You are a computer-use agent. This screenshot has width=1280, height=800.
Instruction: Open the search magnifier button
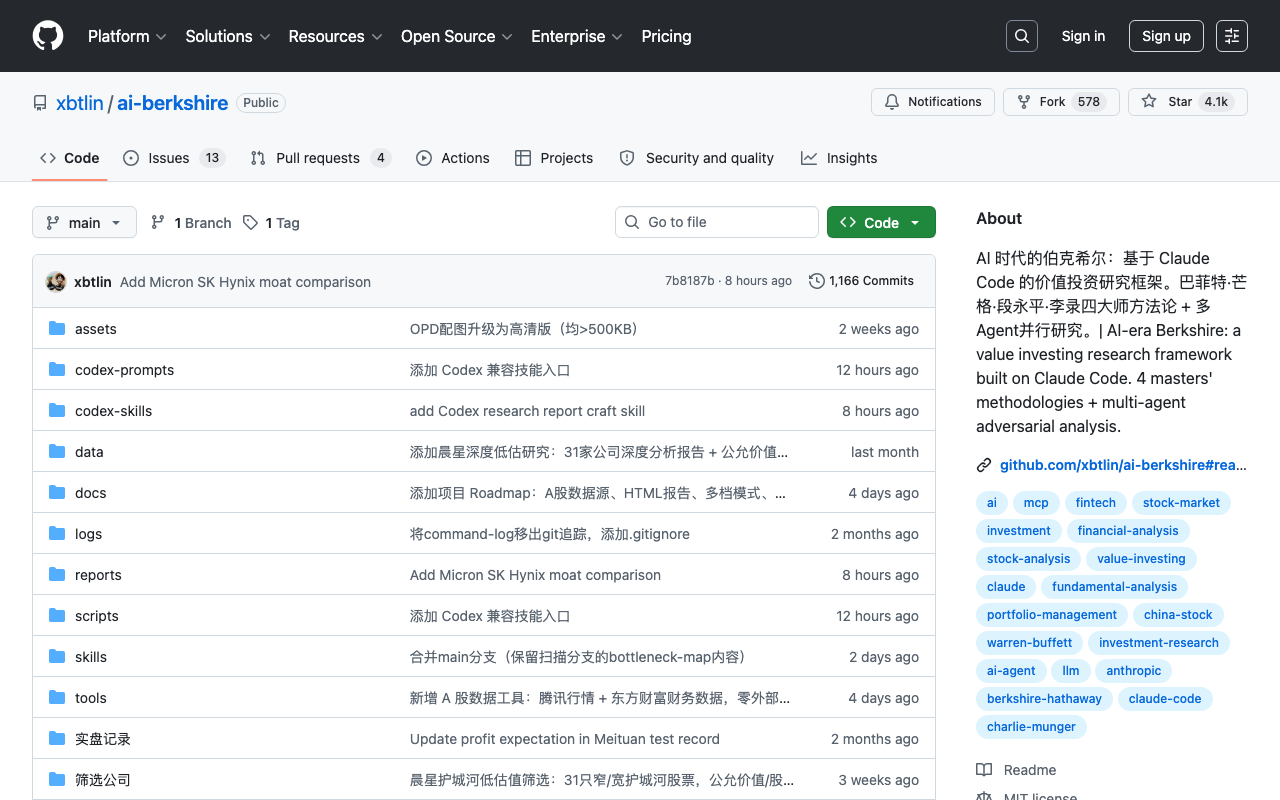[x=1022, y=36]
